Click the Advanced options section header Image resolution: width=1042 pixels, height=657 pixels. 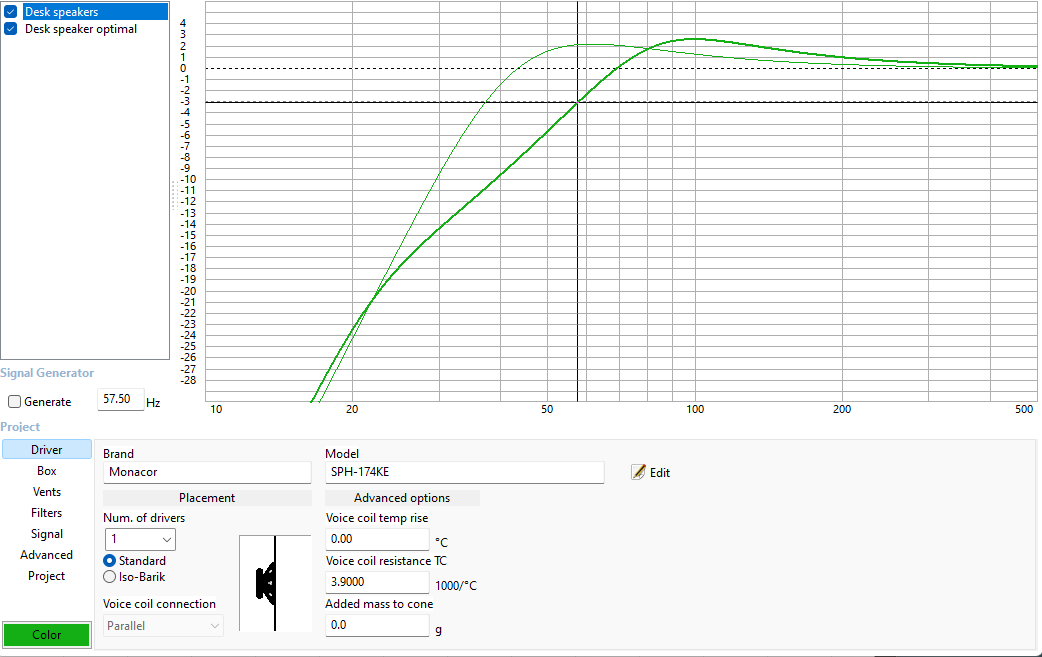[x=402, y=498]
